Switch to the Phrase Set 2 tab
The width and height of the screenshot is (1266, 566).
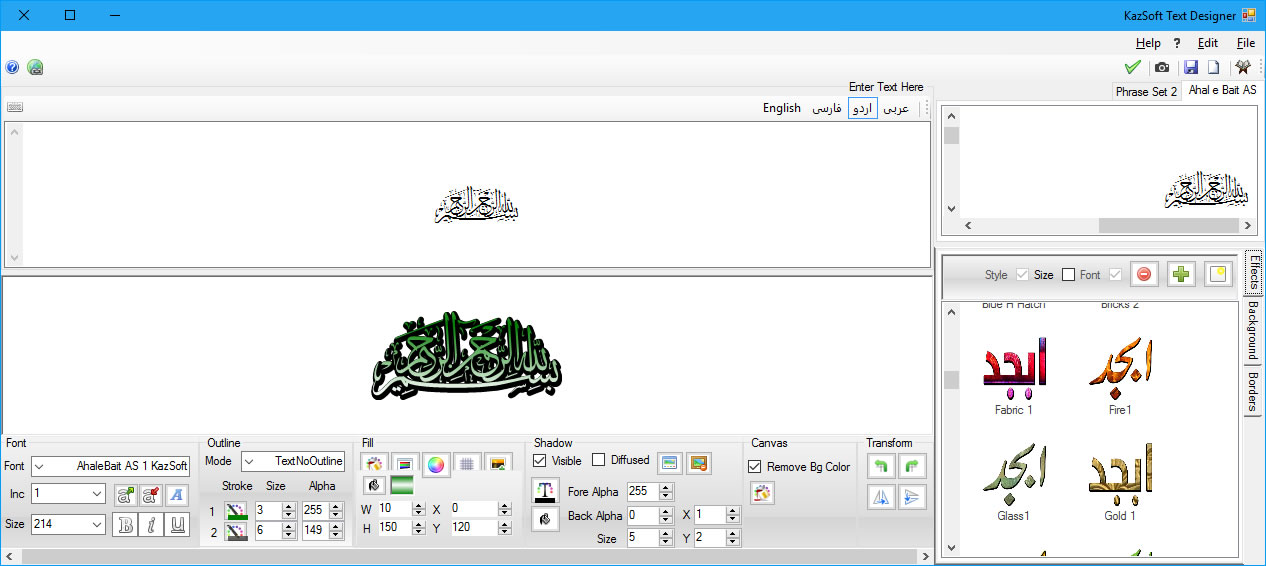point(1146,92)
